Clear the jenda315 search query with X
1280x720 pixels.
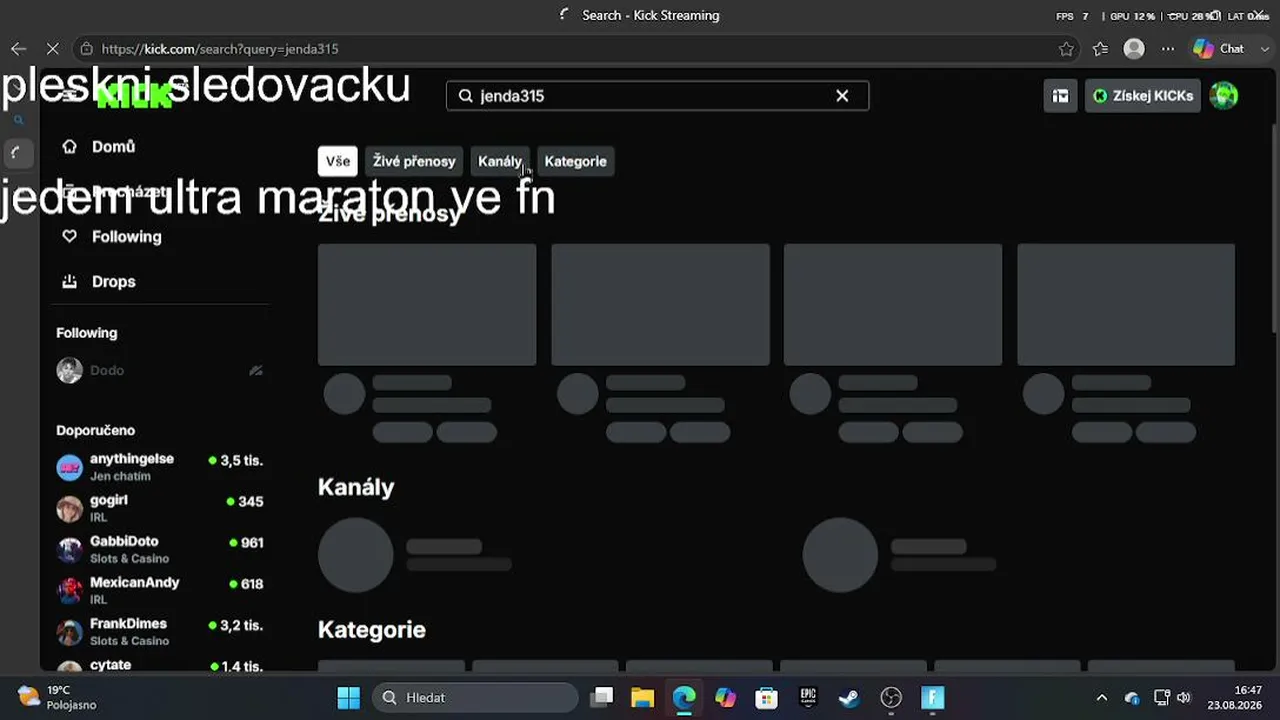pyautogui.click(x=842, y=96)
